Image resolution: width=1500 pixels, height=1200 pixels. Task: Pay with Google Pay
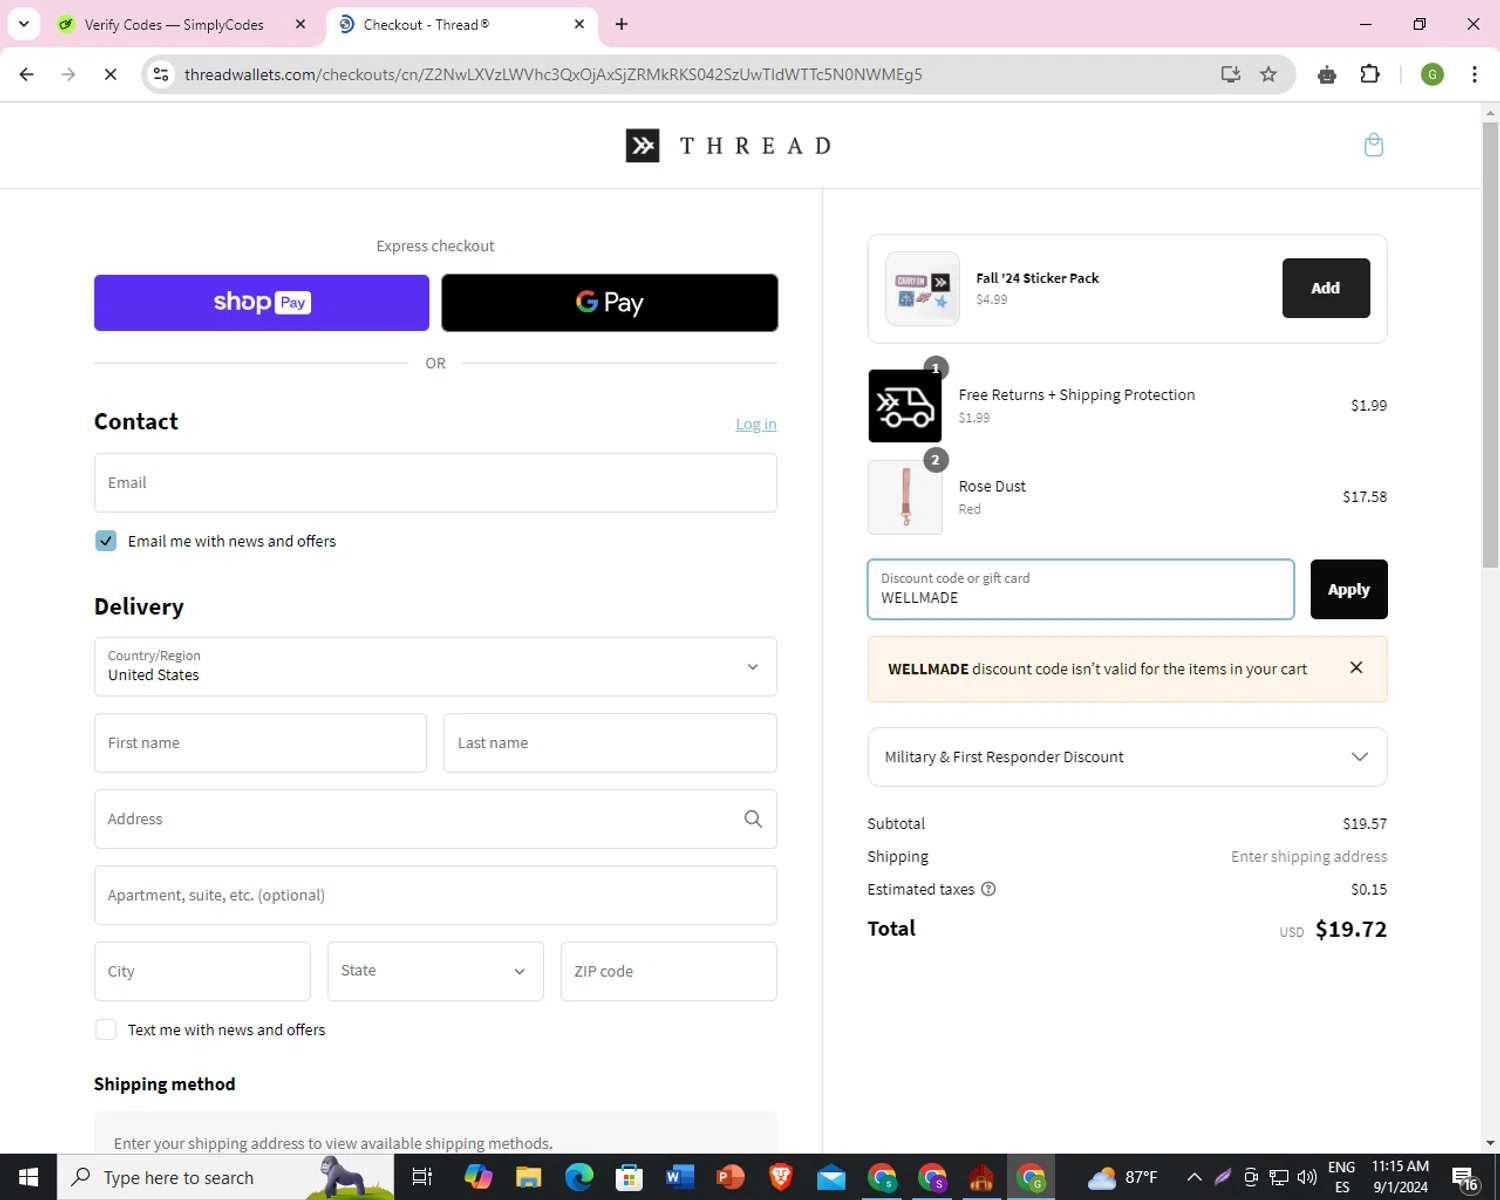point(609,303)
